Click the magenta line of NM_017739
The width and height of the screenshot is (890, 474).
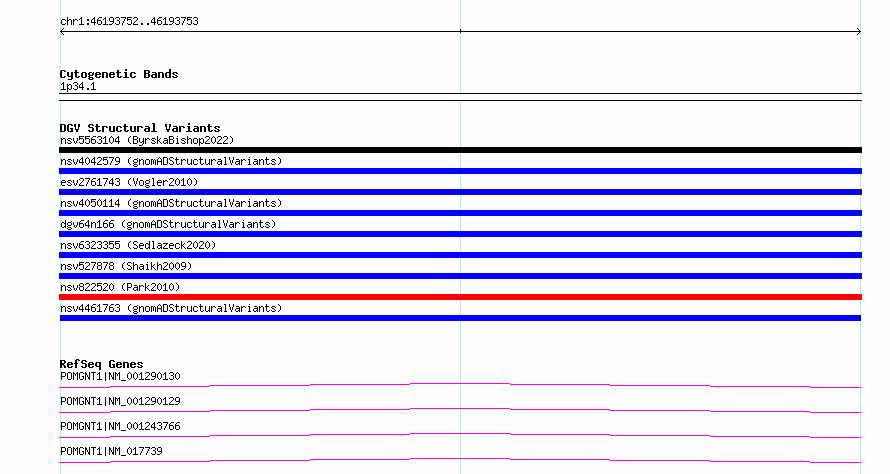(460, 460)
